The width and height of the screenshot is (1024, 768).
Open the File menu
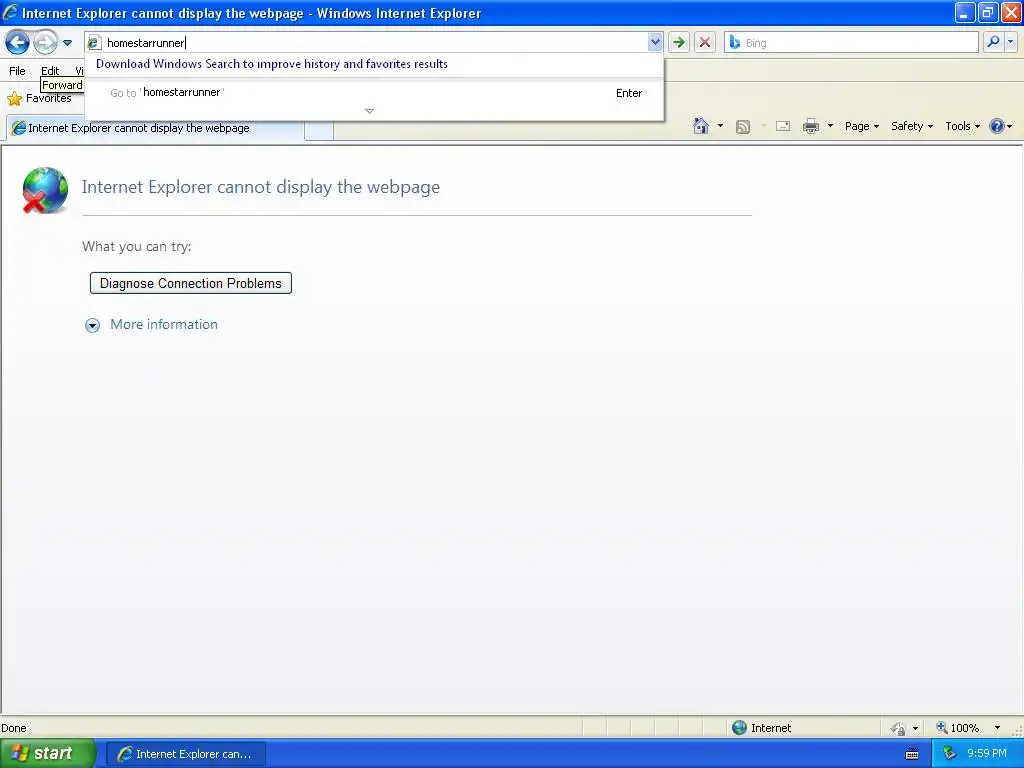[x=18, y=71]
